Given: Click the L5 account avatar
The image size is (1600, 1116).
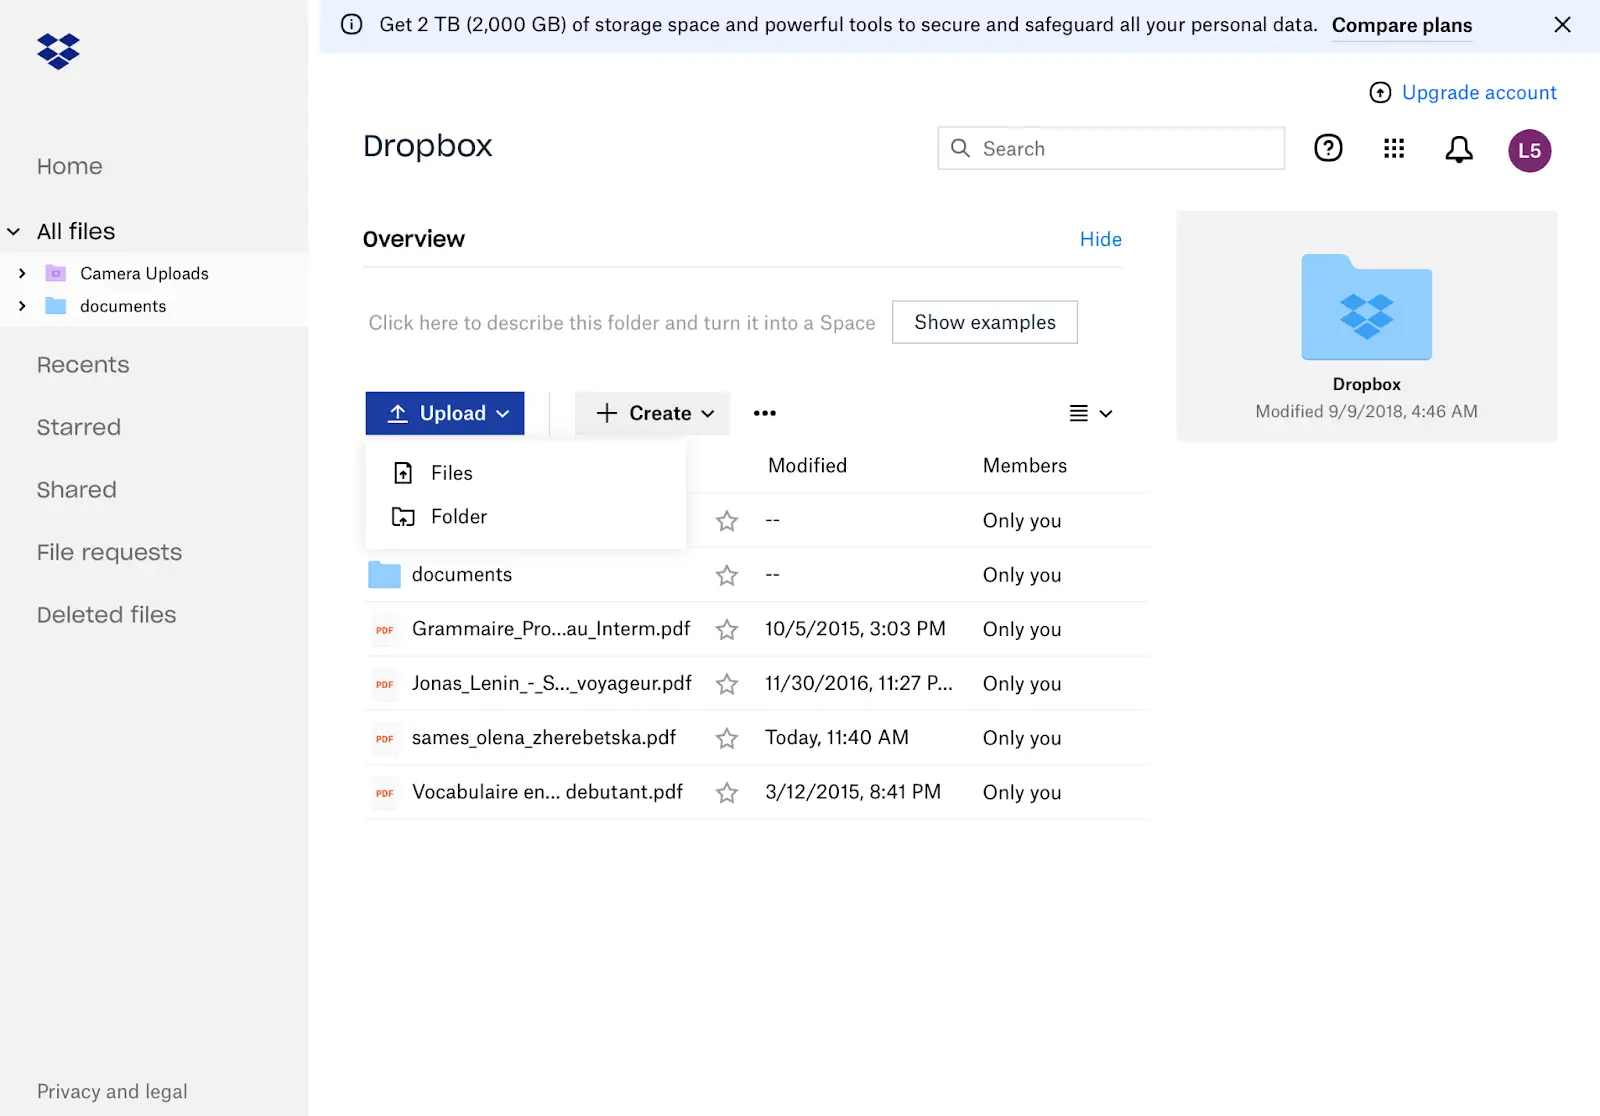Looking at the screenshot, I should pyautogui.click(x=1529, y=150).
